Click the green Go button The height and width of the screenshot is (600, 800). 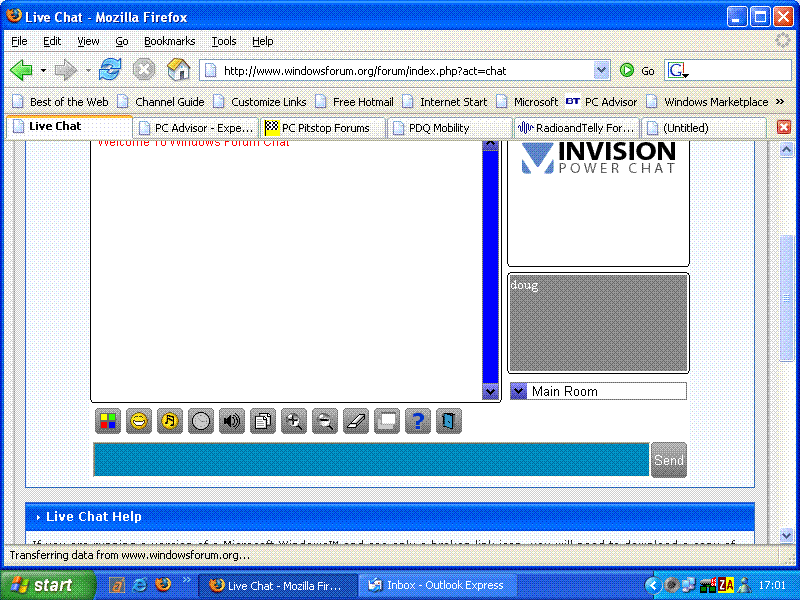click(x=637, y=71)
